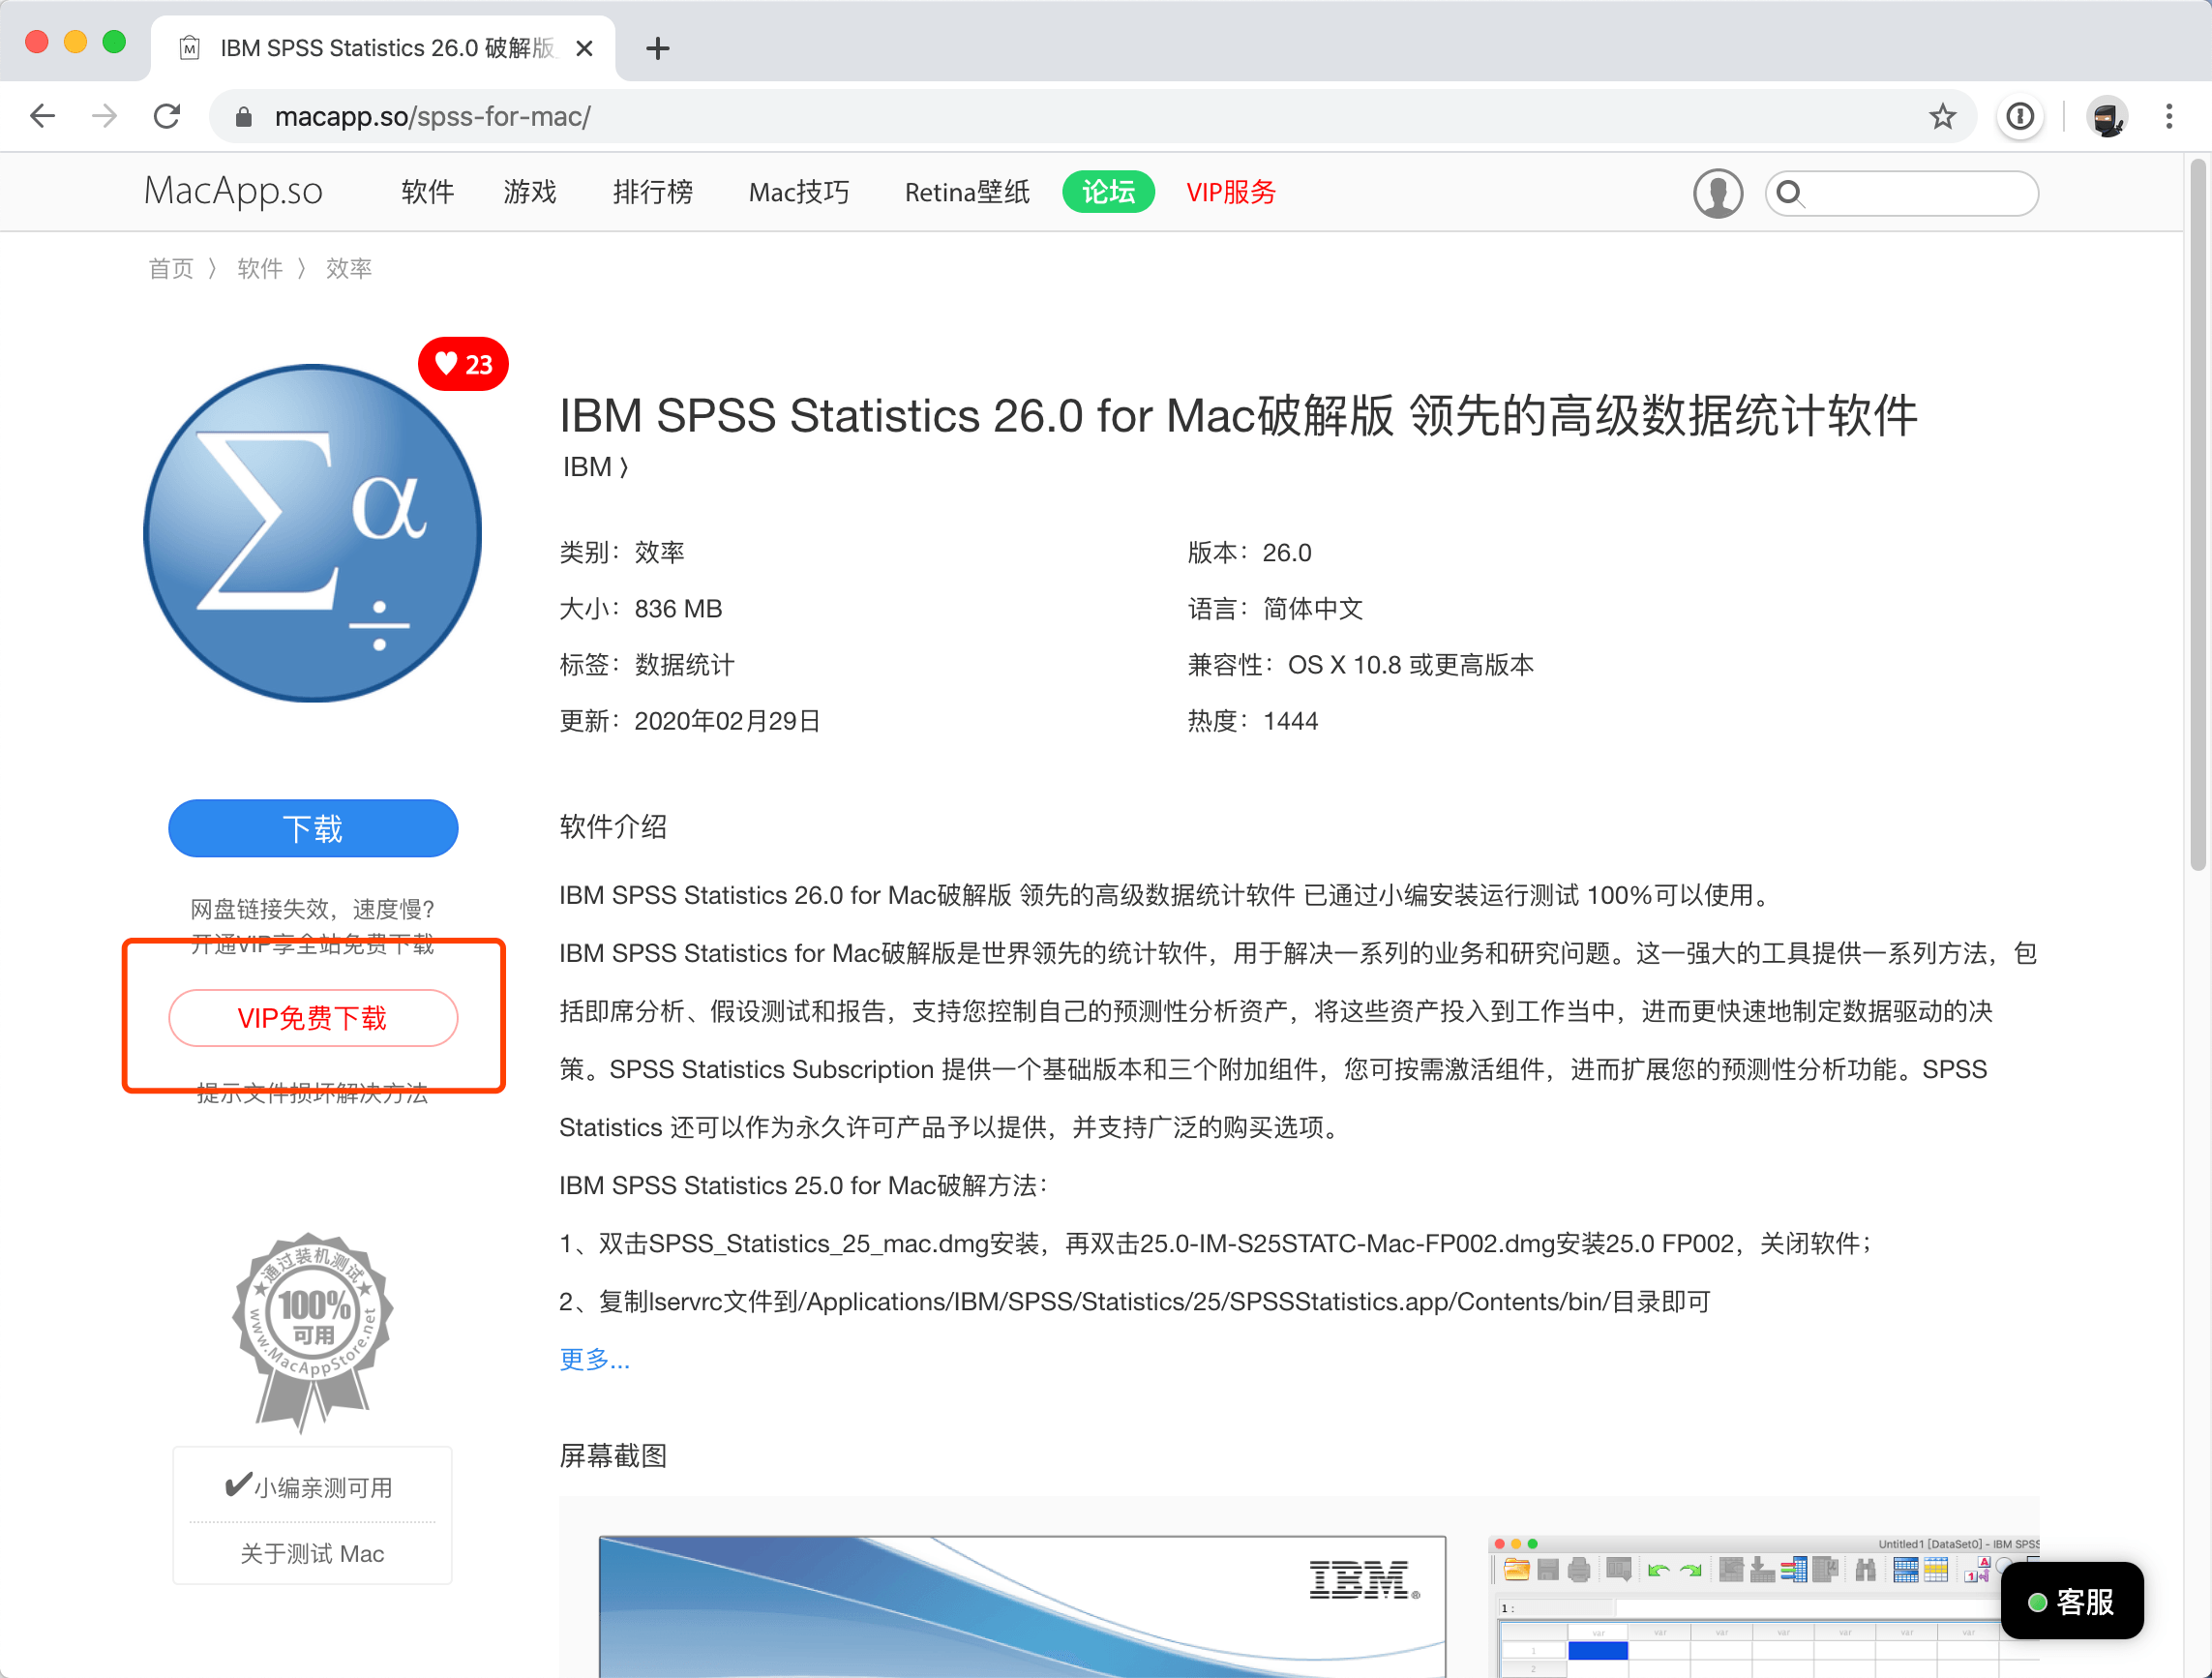Viewport: 2212px width, 1678px height.
Task: Click the MacApp.so logo
Action: (x=233, y=191)
